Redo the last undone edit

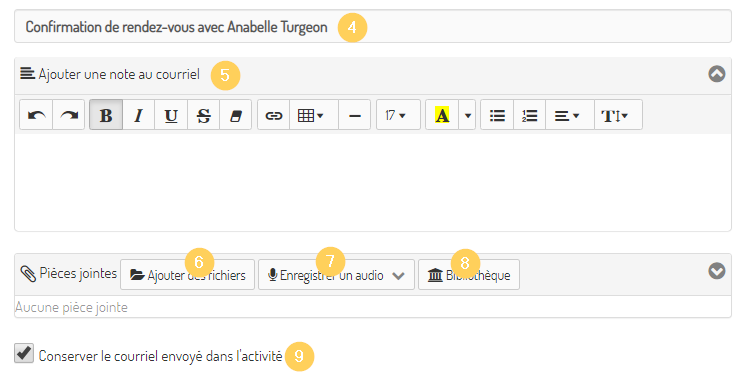[x=69, y=115]
